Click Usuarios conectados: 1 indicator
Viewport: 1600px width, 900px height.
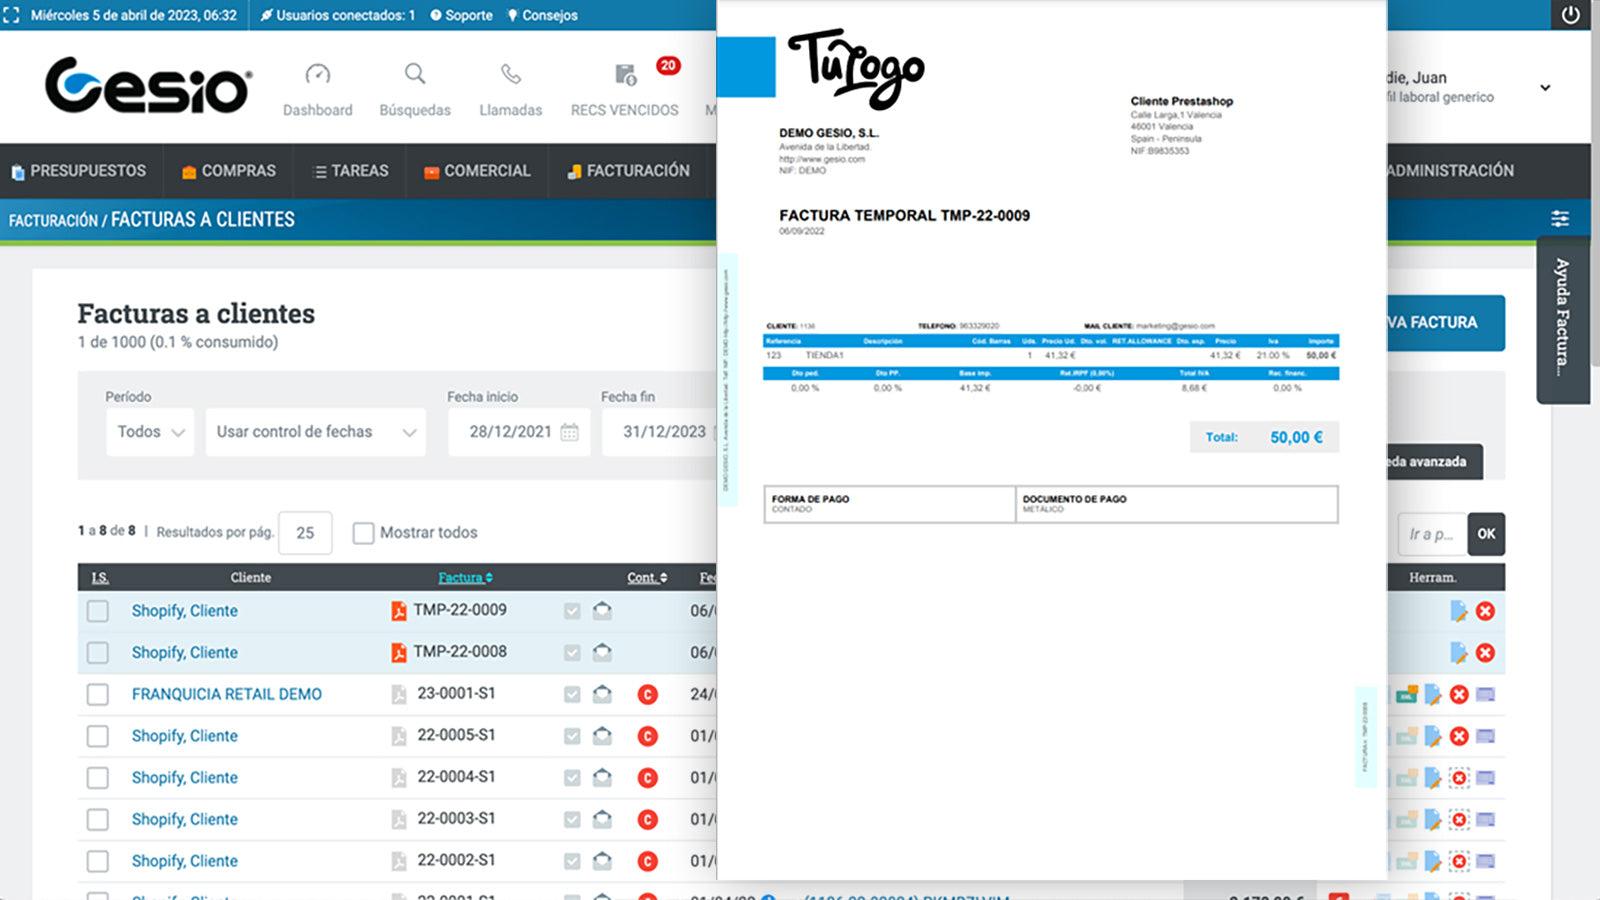338,15
